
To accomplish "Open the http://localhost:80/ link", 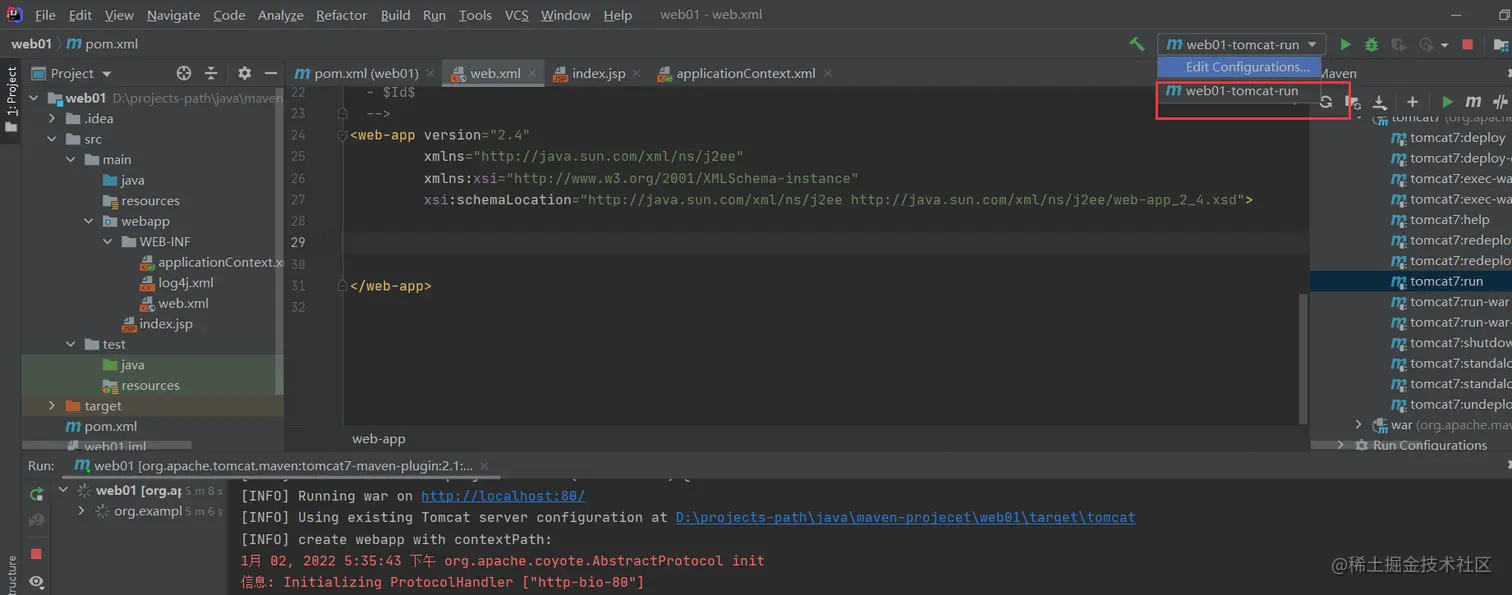I will click(x=503, y=496).
